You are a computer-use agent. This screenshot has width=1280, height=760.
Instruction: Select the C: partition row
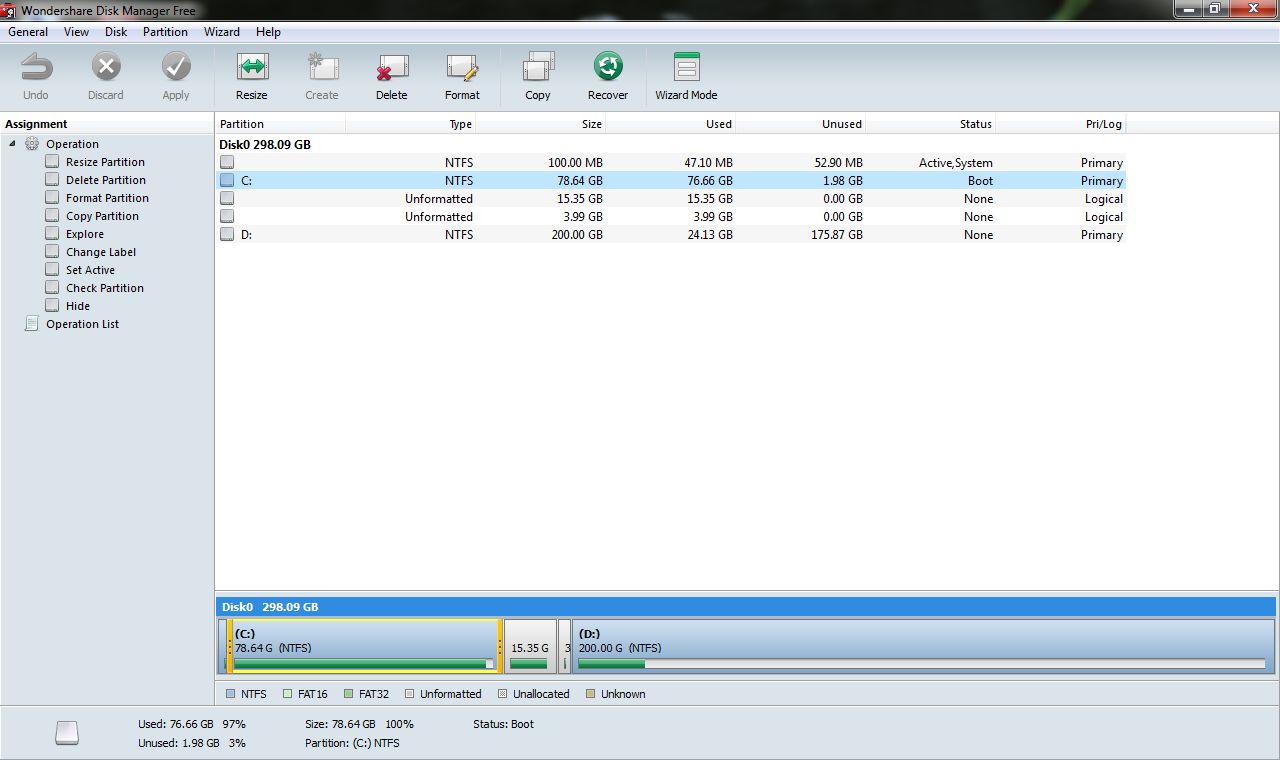(x=671, y=180)
